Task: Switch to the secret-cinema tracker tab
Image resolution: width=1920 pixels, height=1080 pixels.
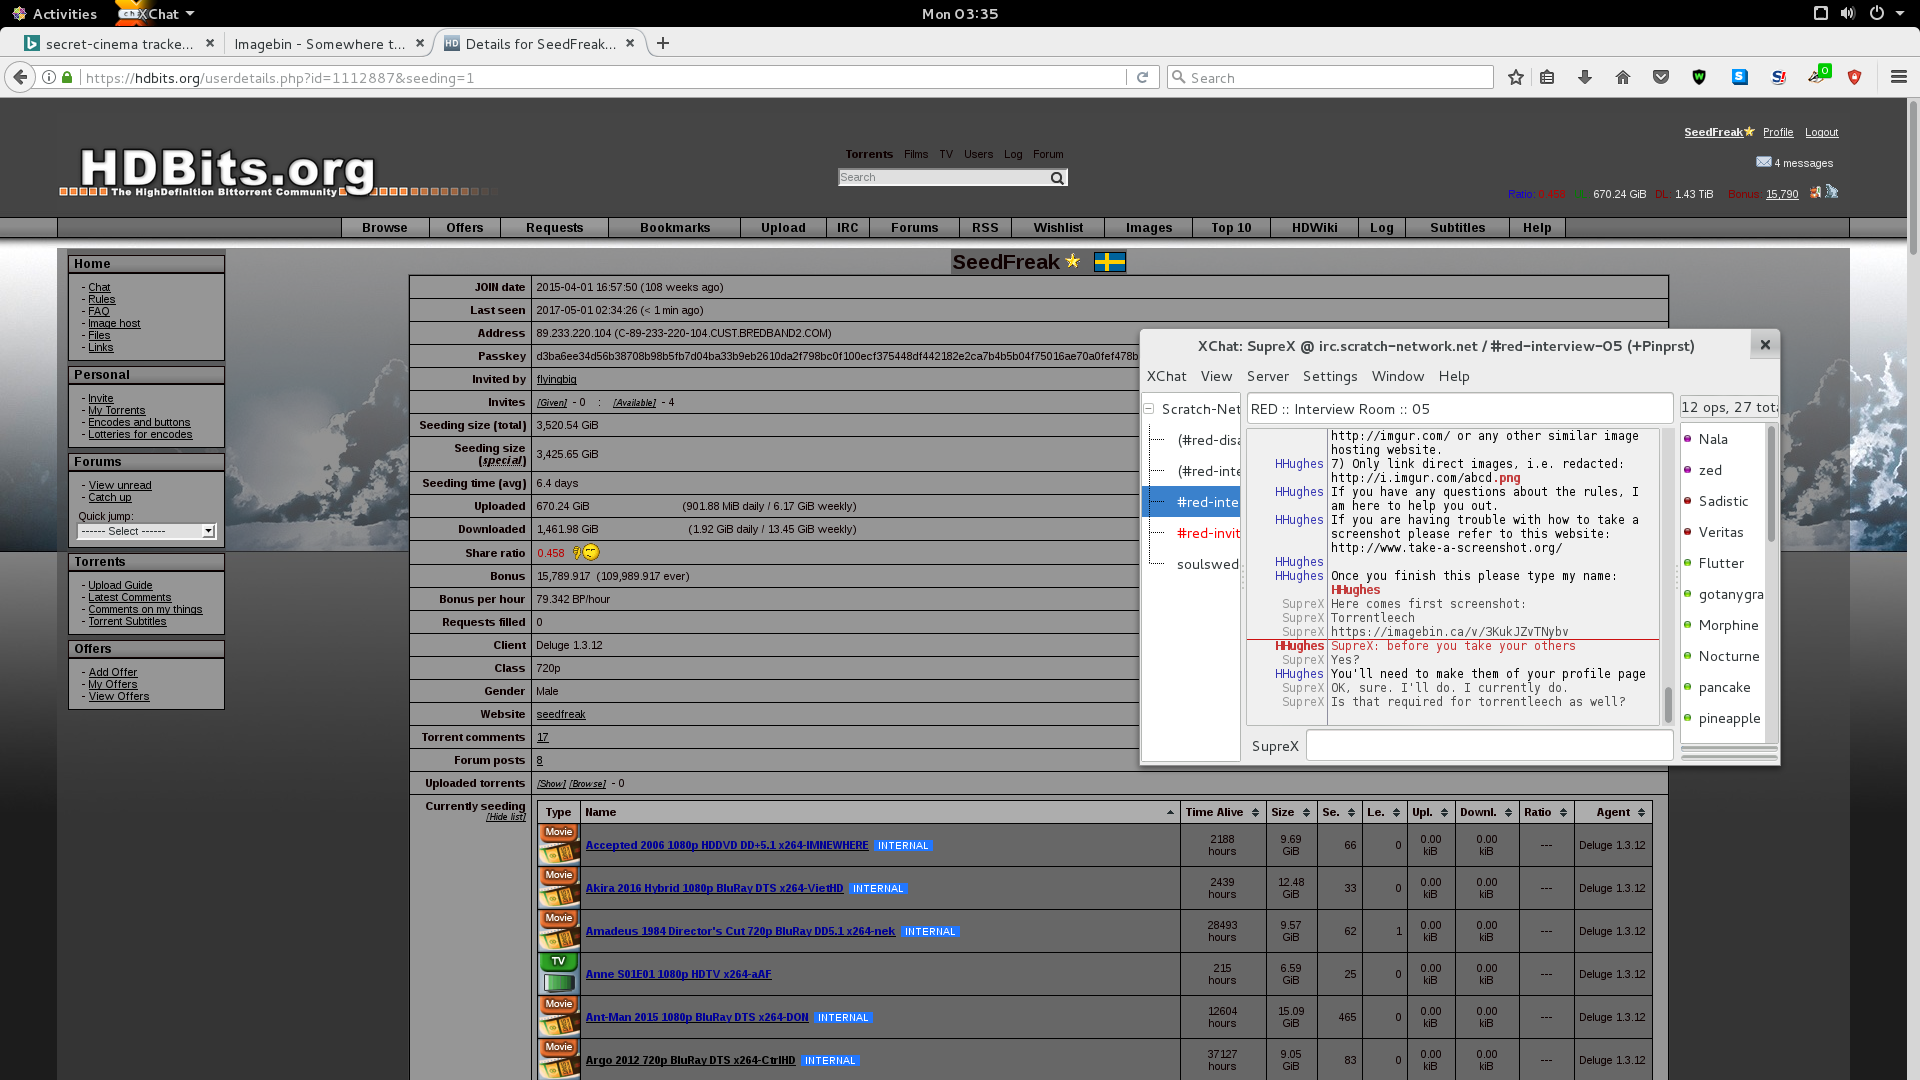Action: click(x=119, y=43)
